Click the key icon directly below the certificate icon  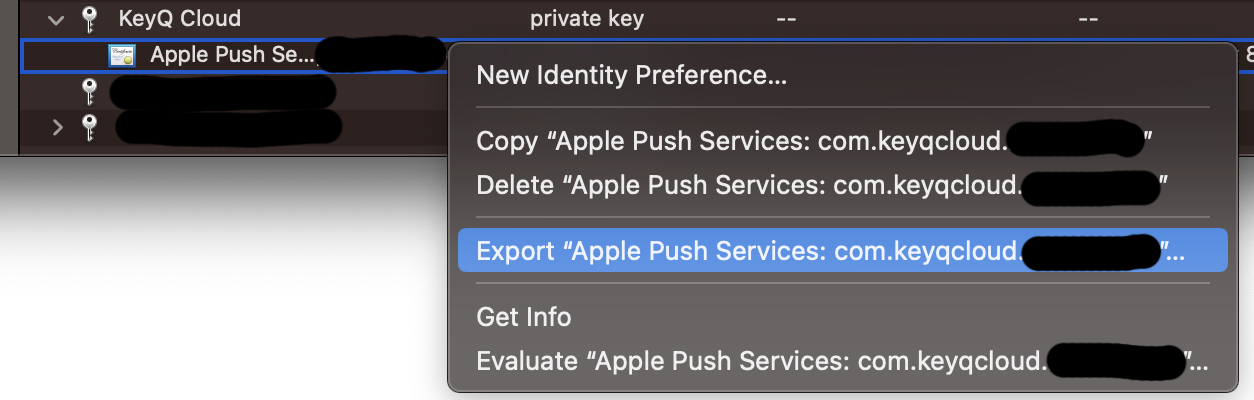tap(89, 92)
